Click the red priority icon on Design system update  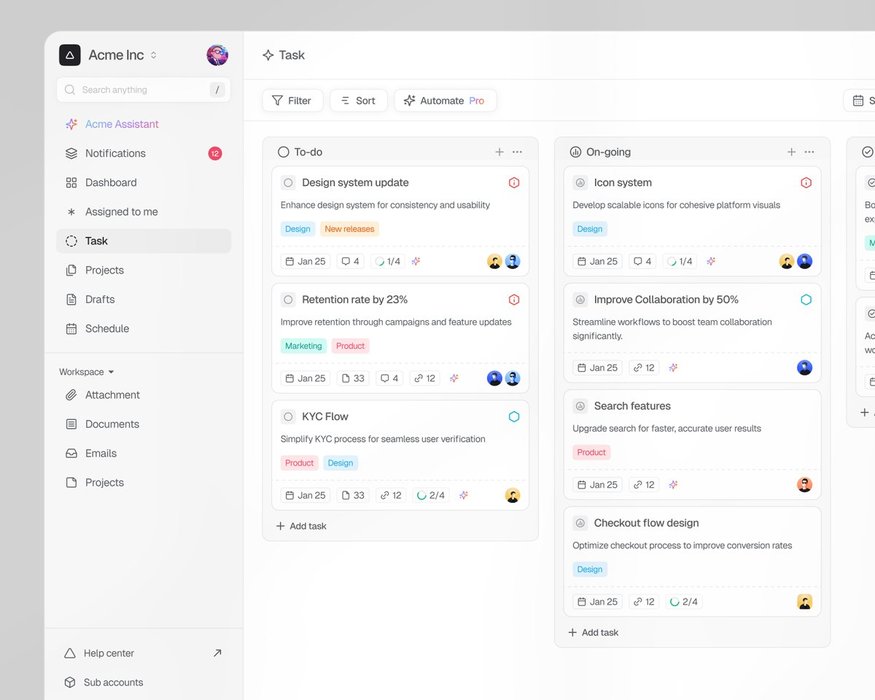tap(514, 183)
